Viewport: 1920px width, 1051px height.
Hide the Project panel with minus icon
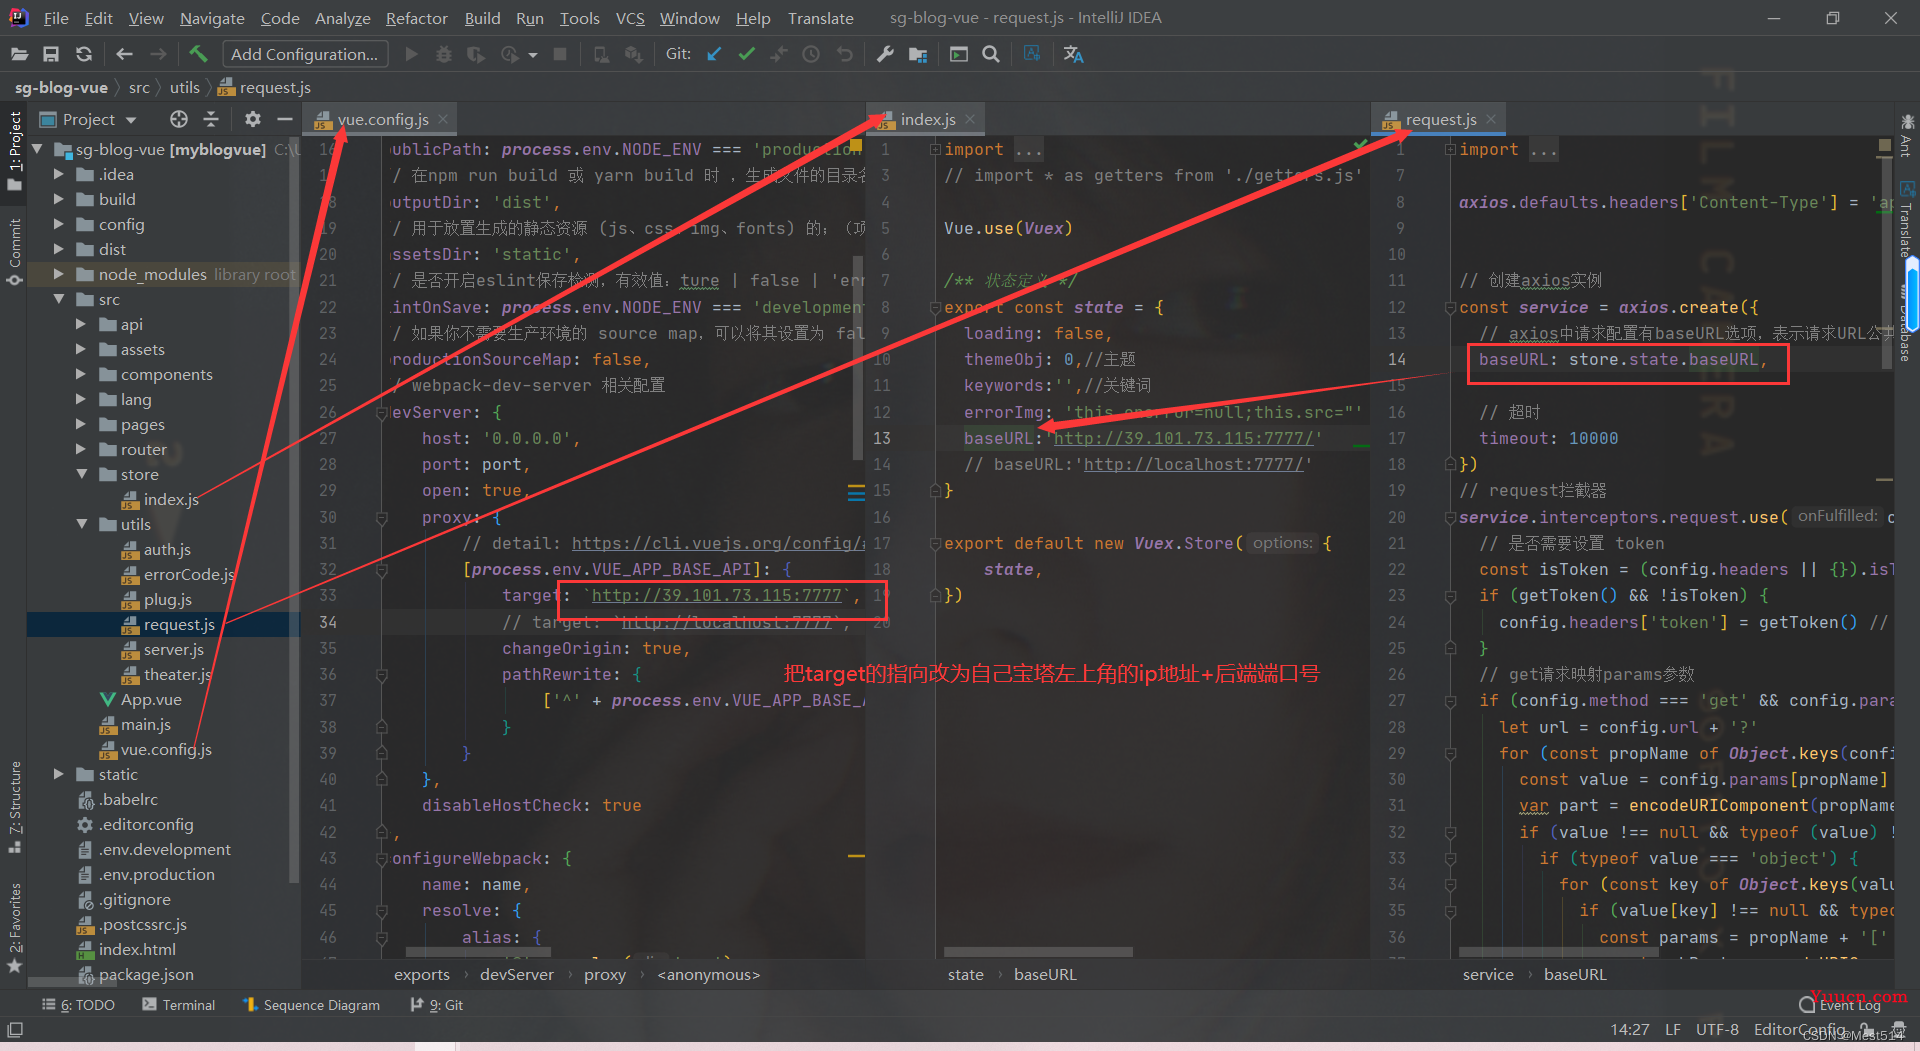[285, 119]
